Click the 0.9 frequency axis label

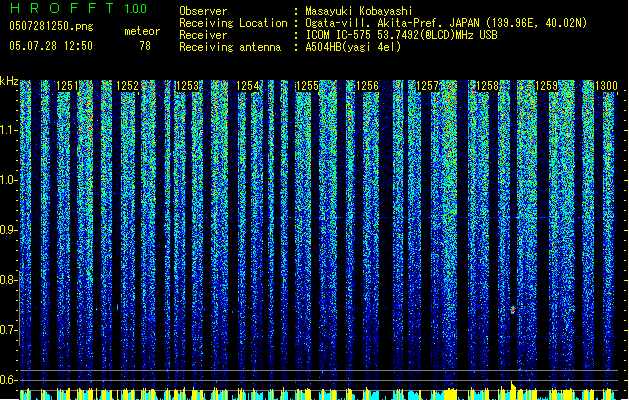pos(8,230)
